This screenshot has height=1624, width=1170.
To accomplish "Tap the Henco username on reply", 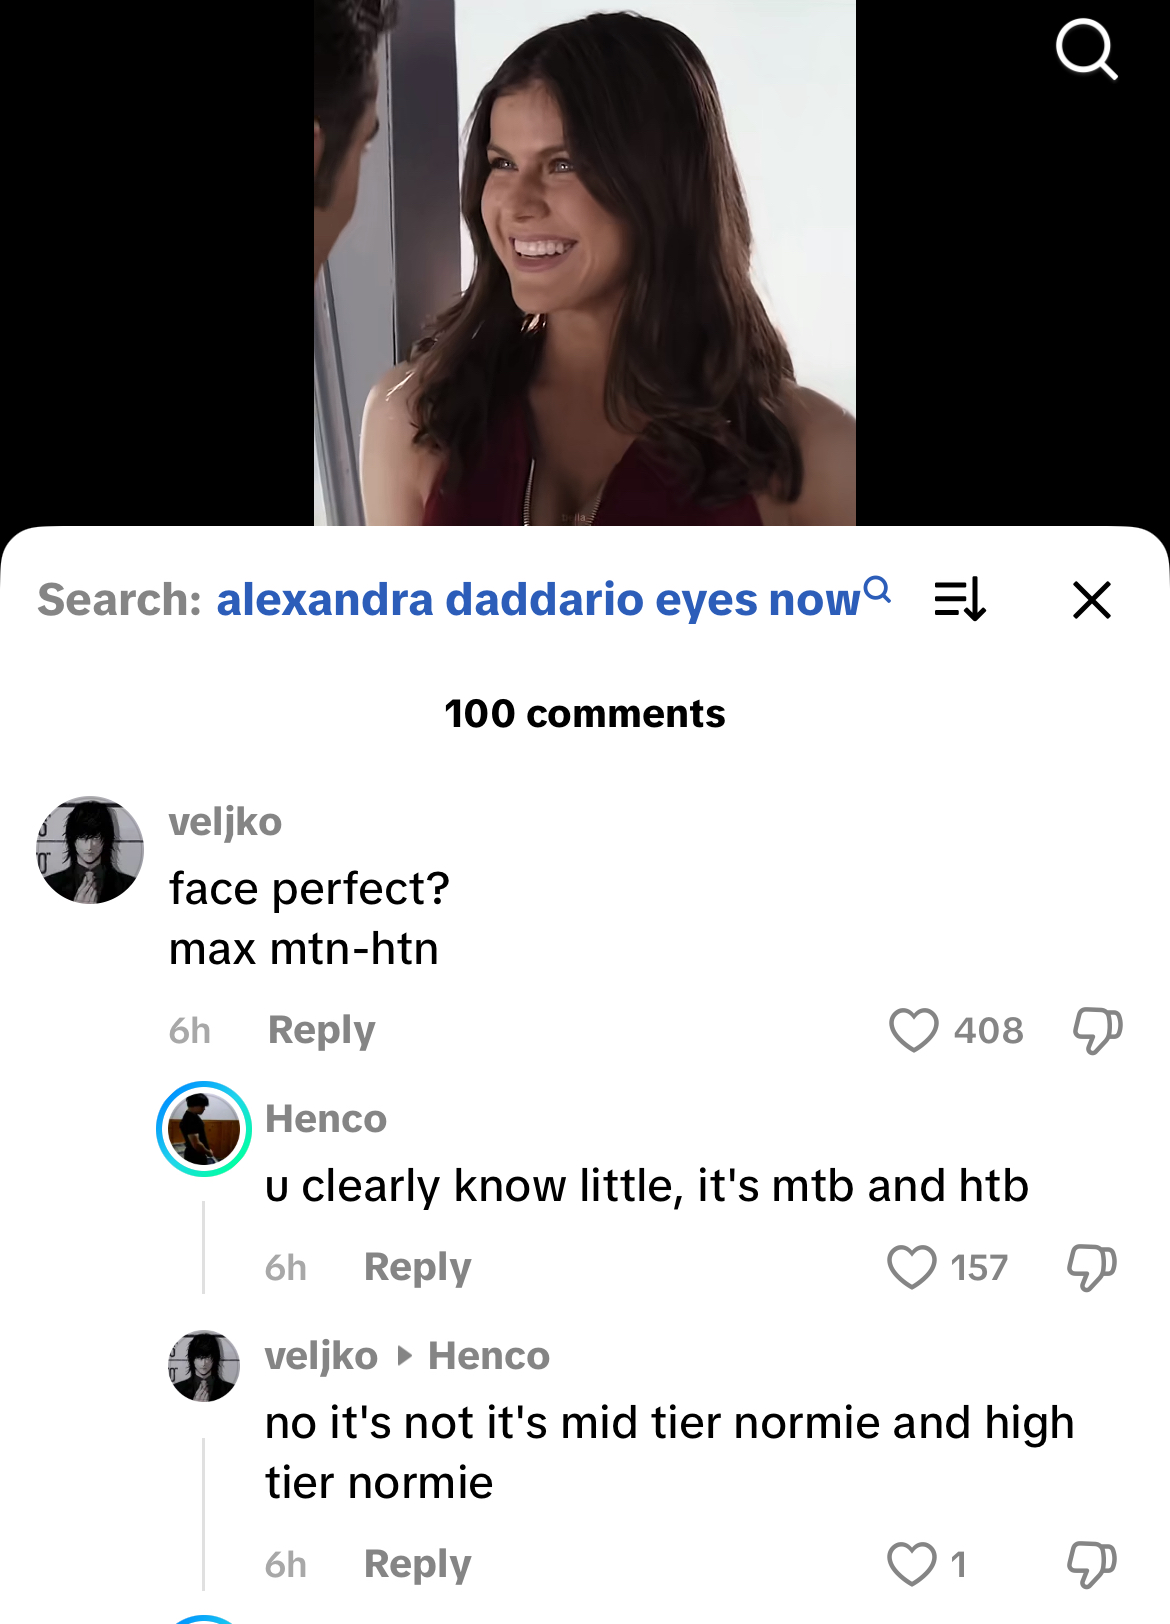I will coord(326,1119).
